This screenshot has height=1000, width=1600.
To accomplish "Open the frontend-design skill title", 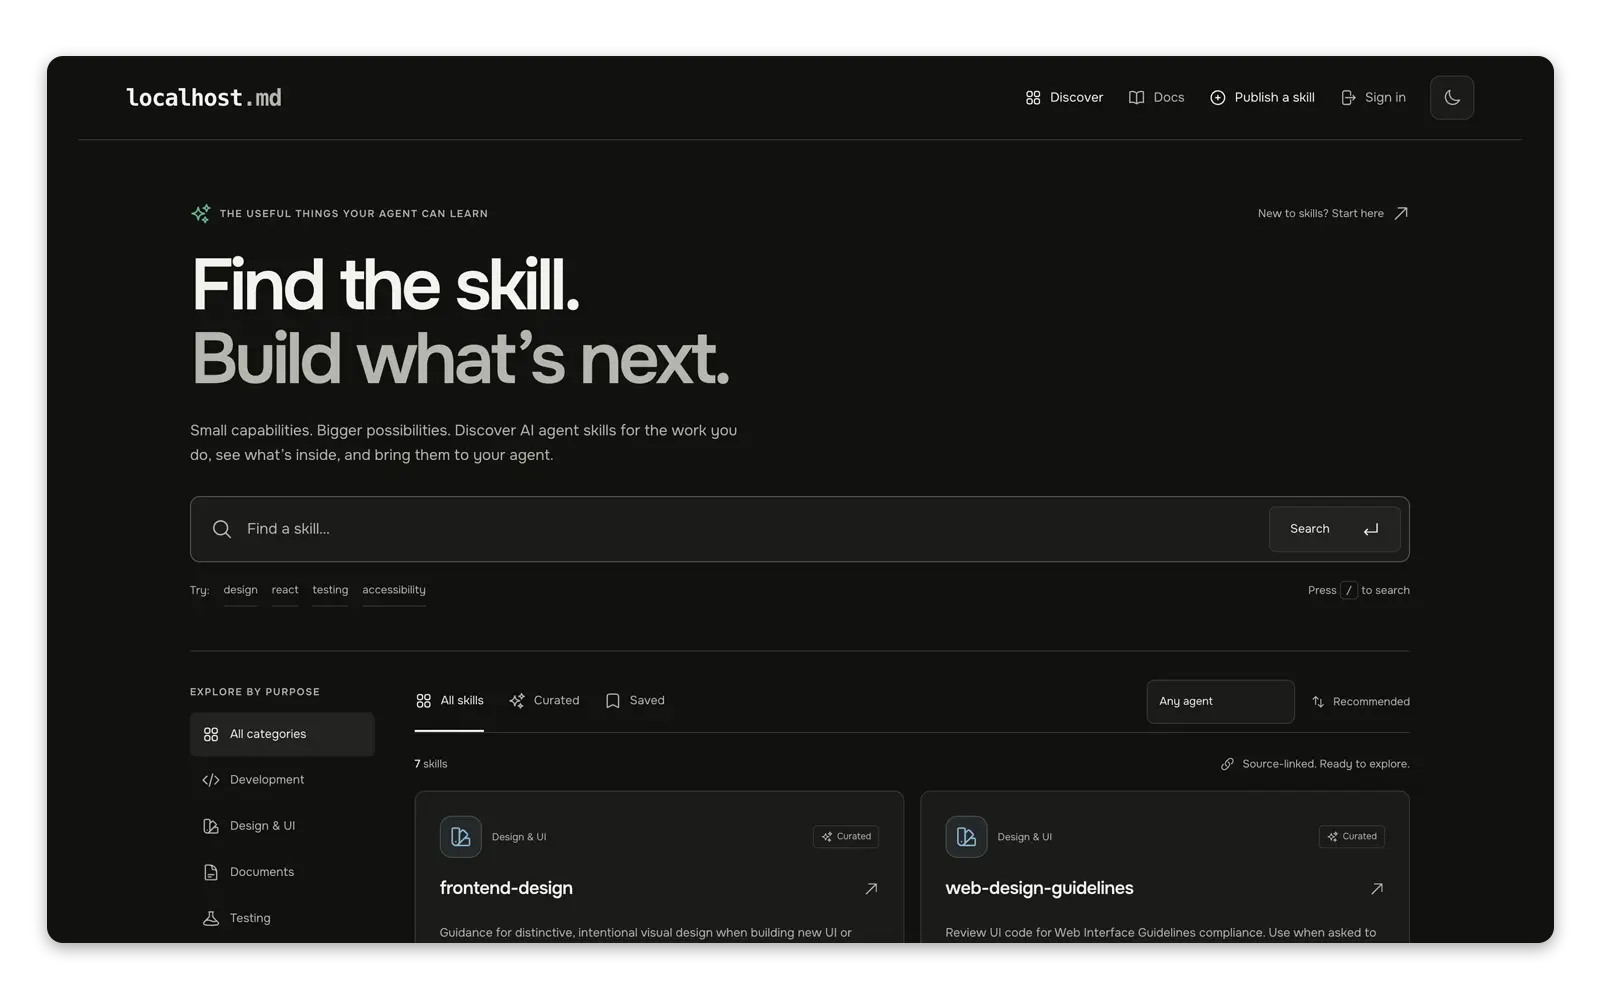I will (x=506, y=888).
